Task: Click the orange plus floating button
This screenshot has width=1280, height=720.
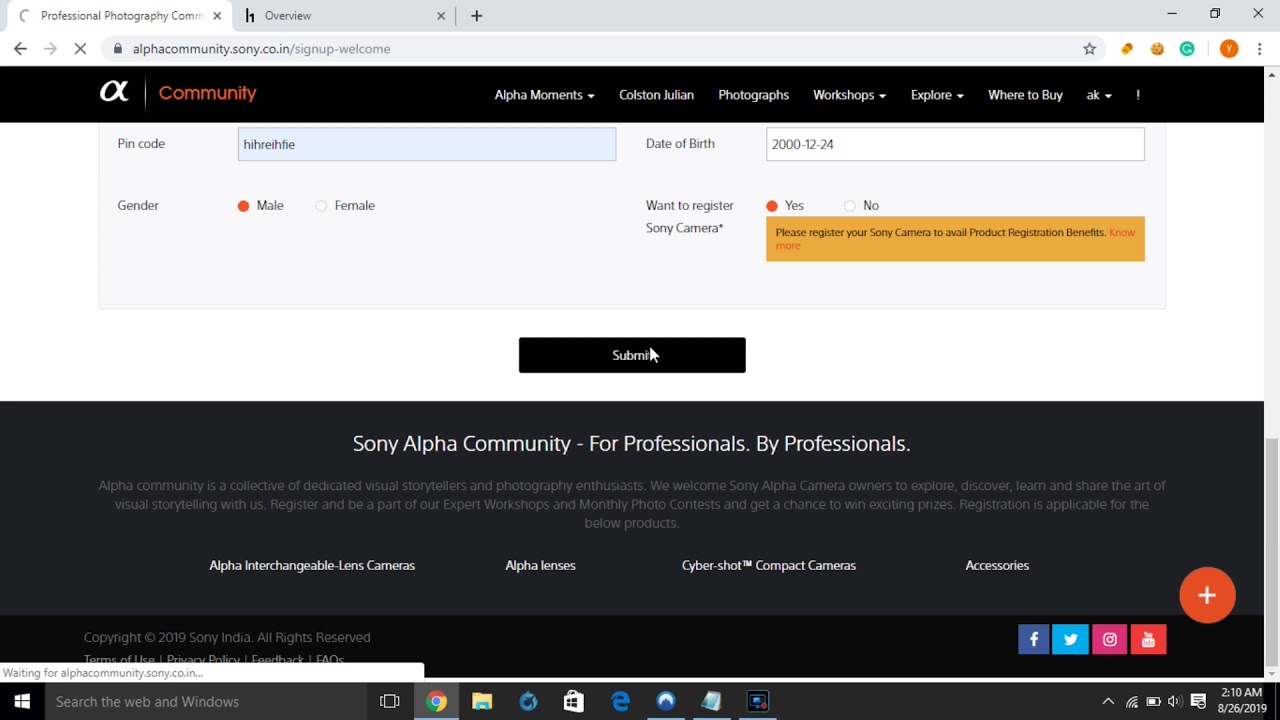Action: coord(1207,595)
